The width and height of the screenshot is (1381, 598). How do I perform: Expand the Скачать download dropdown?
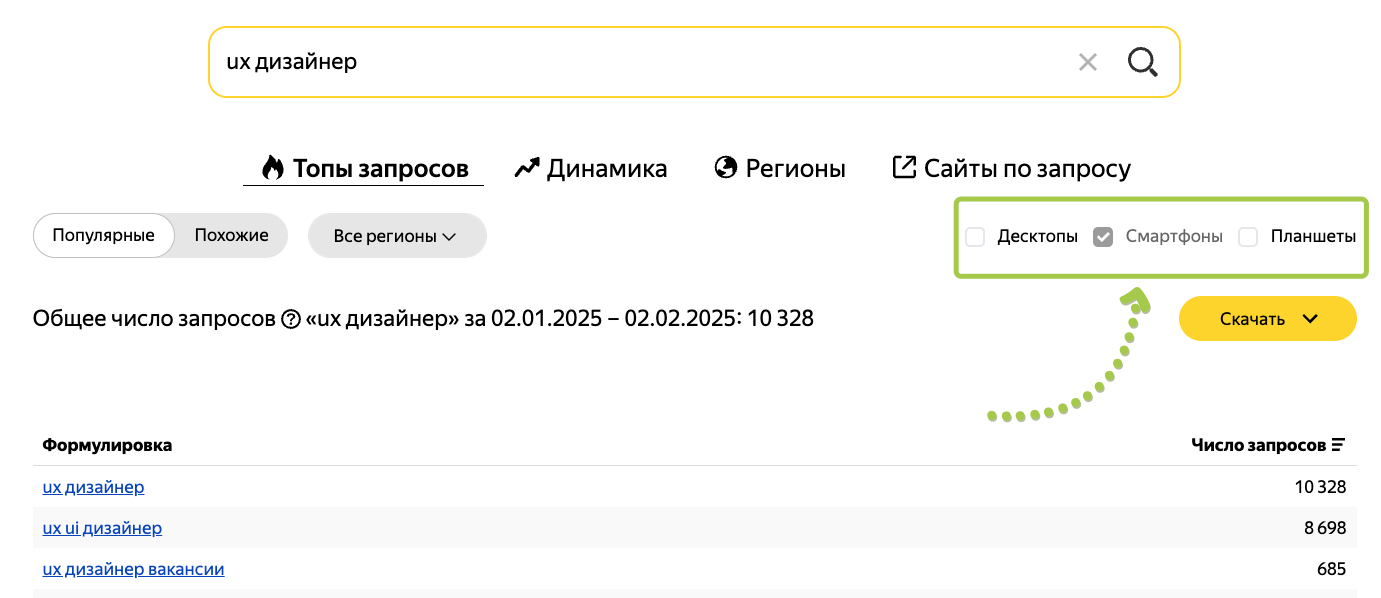(x=1267, y=319)
